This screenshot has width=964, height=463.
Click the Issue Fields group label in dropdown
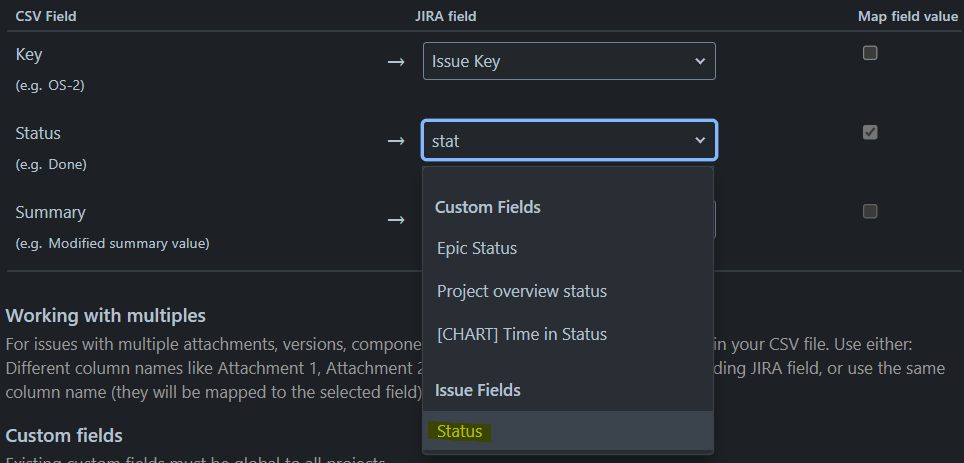[478, 390]
